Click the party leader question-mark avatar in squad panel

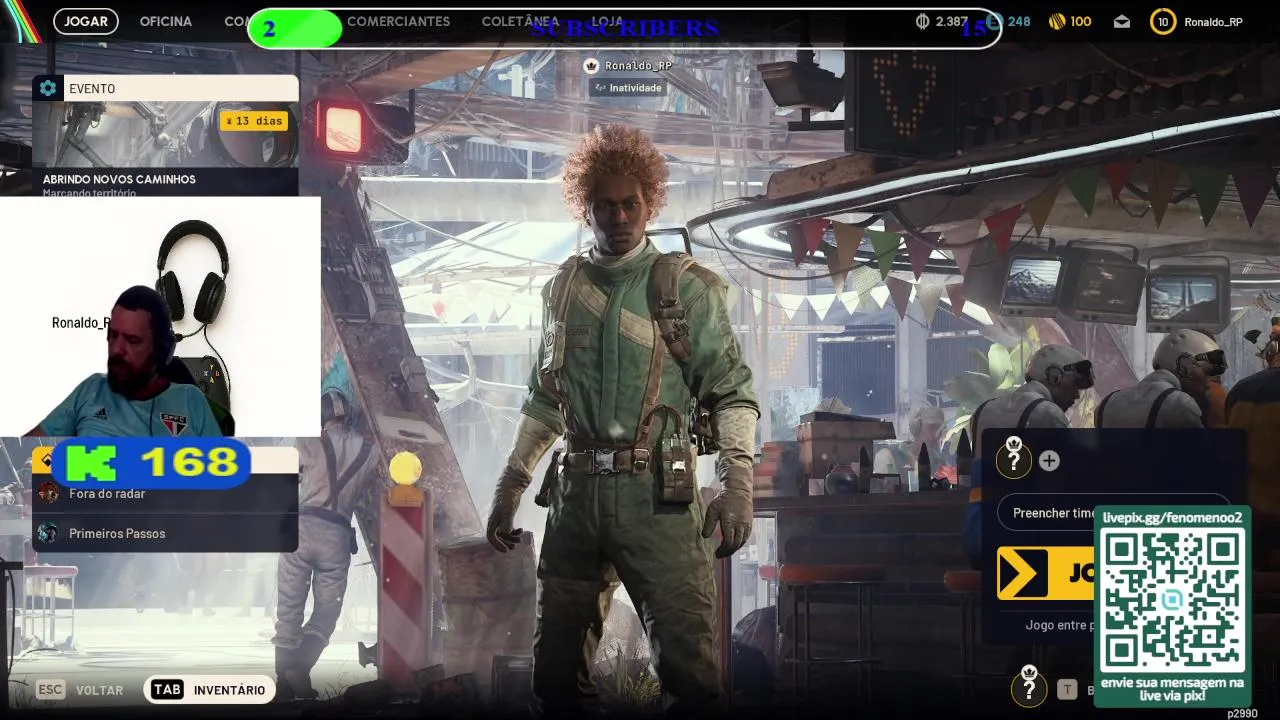(1013, 459)
